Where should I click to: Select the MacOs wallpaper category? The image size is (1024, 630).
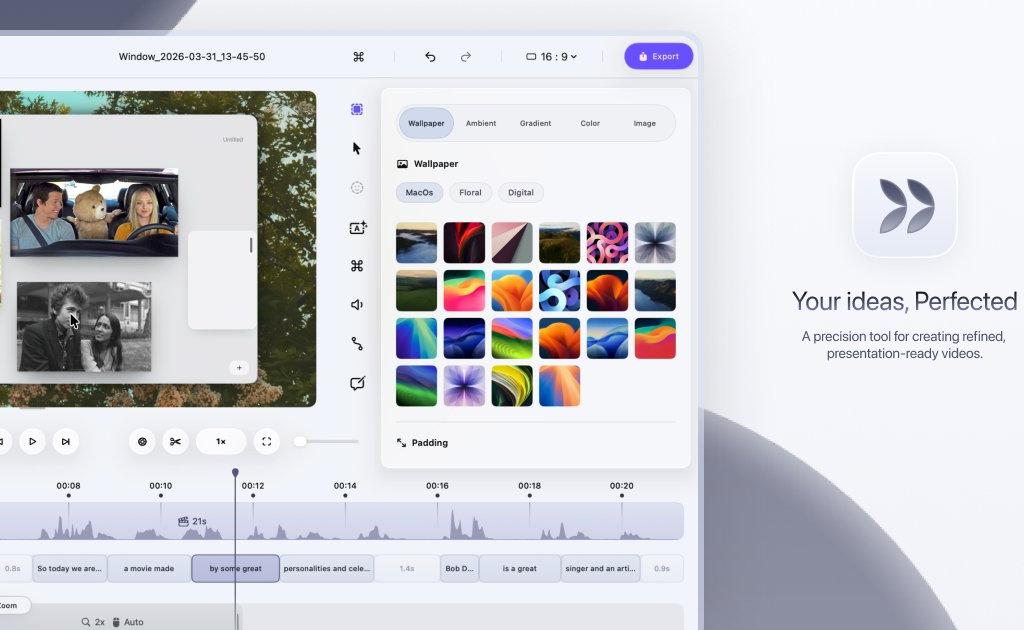[419, 193]
